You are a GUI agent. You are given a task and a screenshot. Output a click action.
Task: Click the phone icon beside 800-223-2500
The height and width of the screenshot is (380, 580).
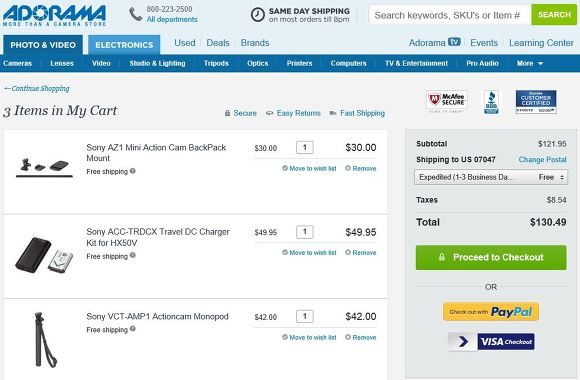pyautogui.click(x=135, y=14)
